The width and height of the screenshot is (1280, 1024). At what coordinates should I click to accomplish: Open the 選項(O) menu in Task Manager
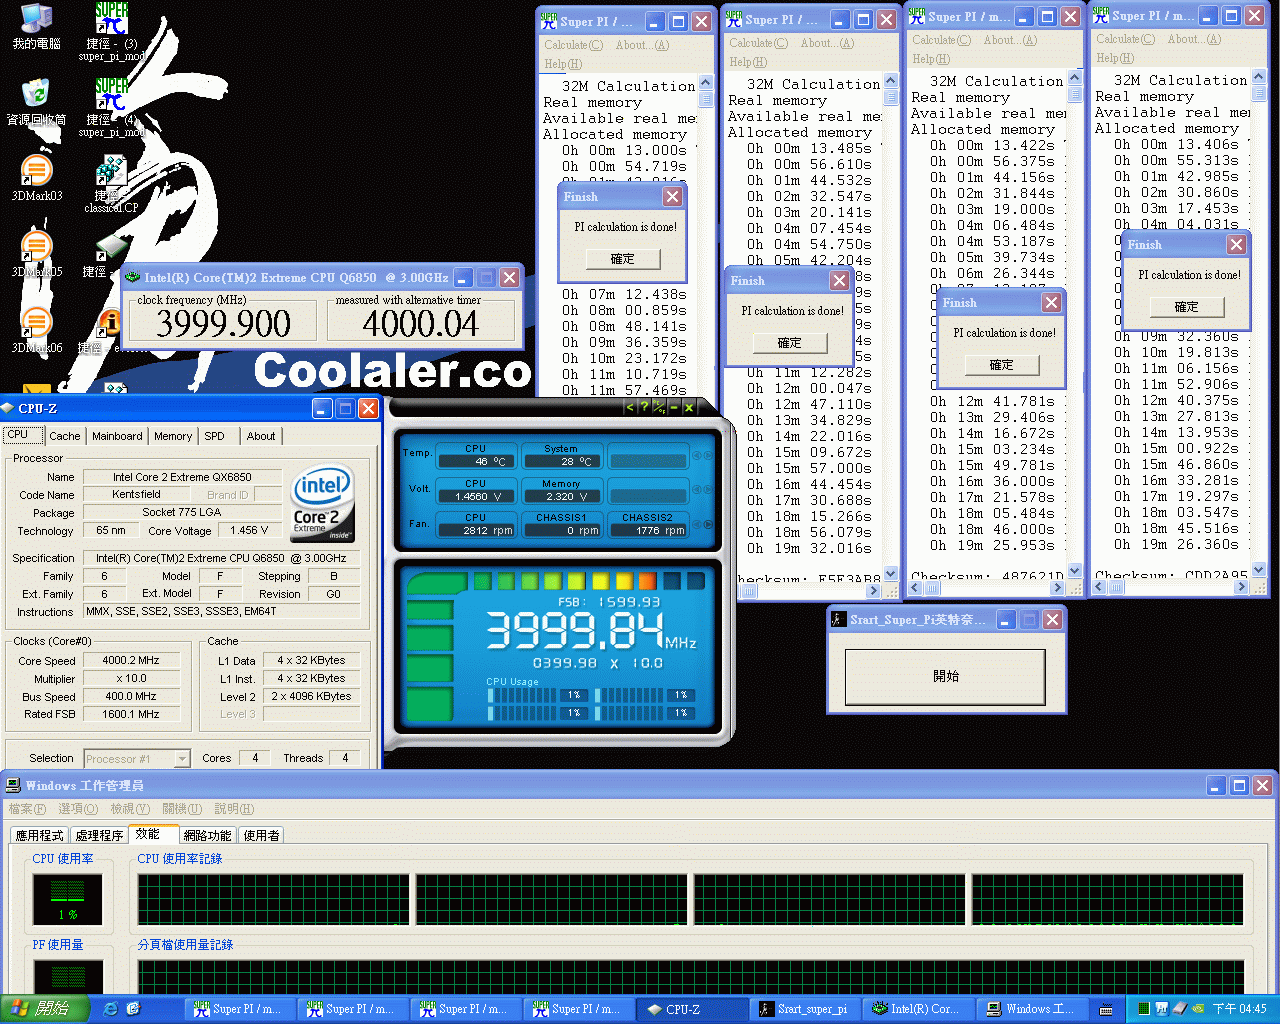click(x=78, y=808)
